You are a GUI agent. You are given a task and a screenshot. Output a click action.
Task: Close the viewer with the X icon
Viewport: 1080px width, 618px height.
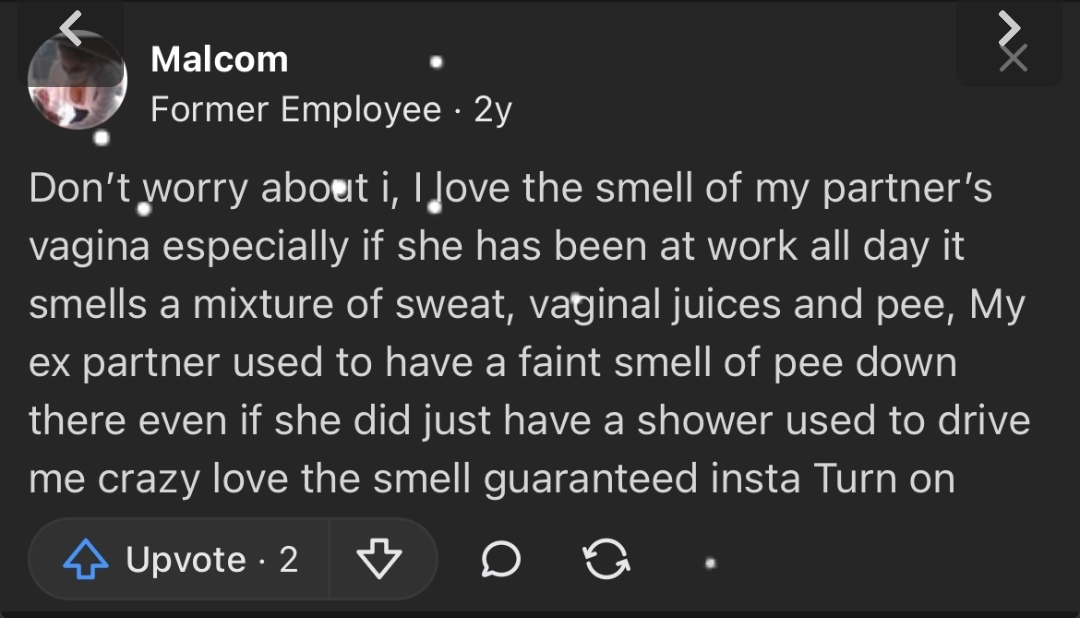(x=1013, y=59)
